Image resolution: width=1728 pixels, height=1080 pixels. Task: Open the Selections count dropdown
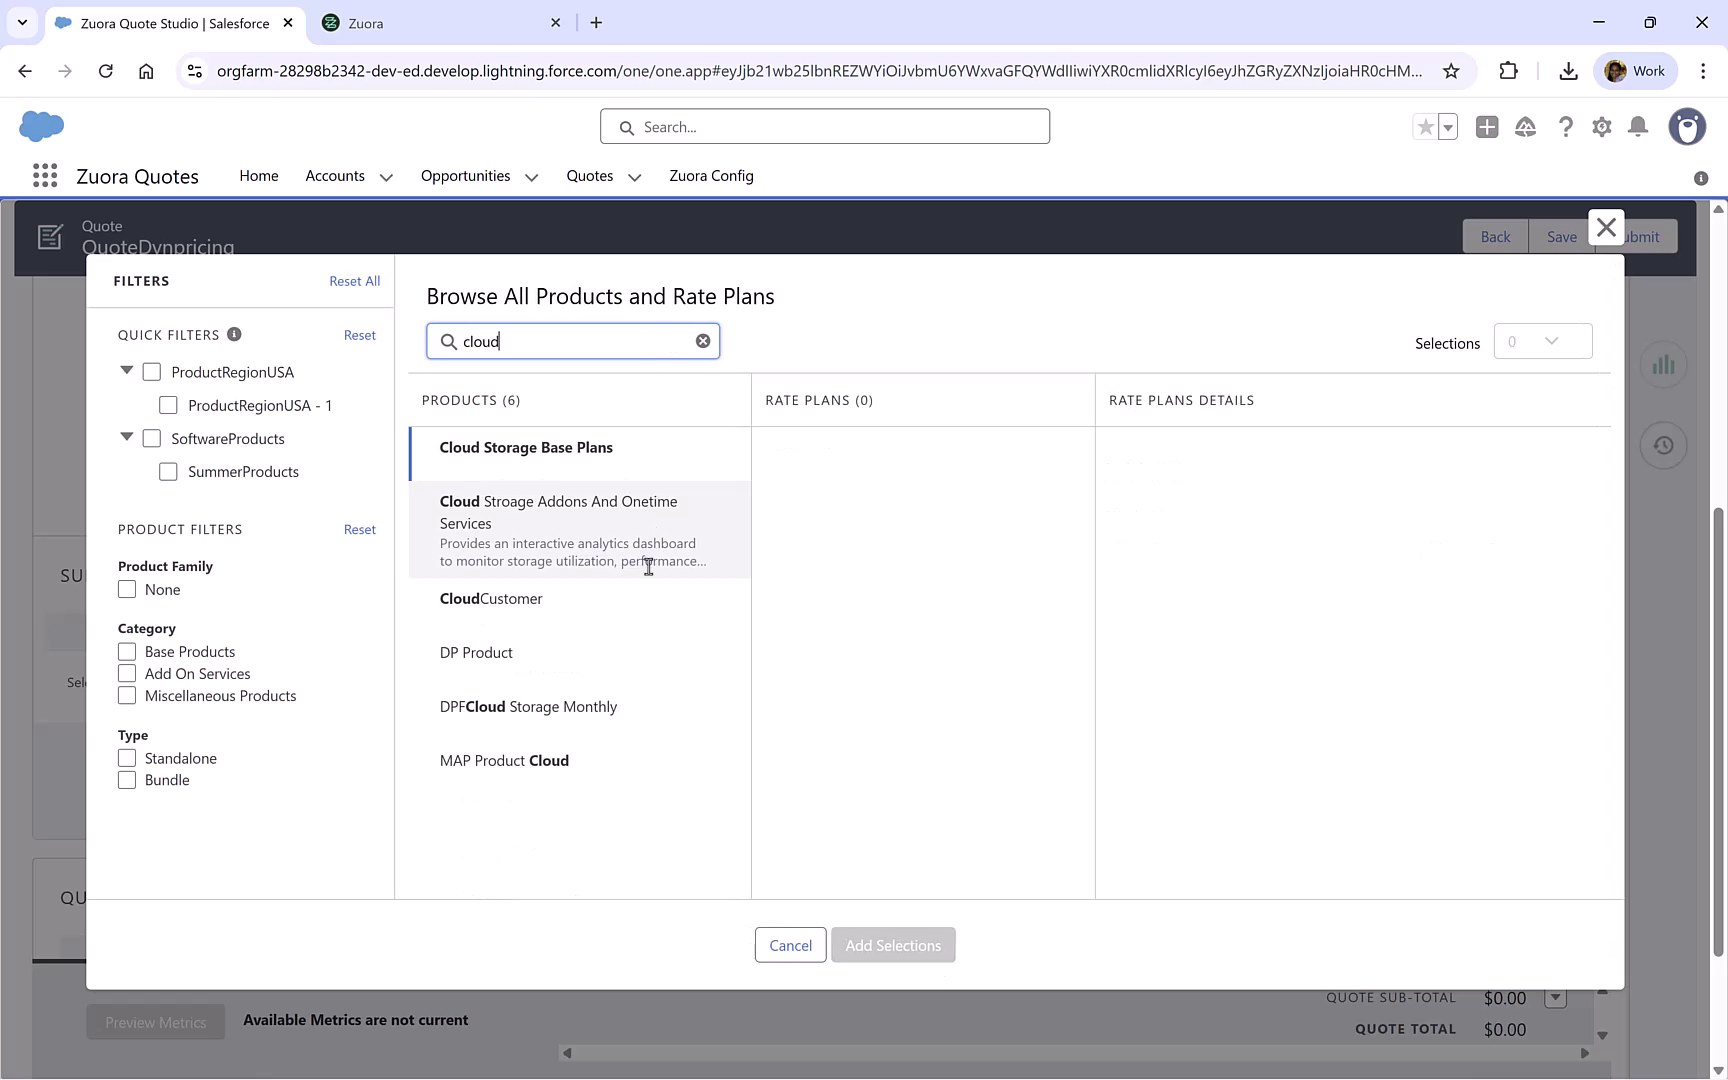coord(1543,341)
